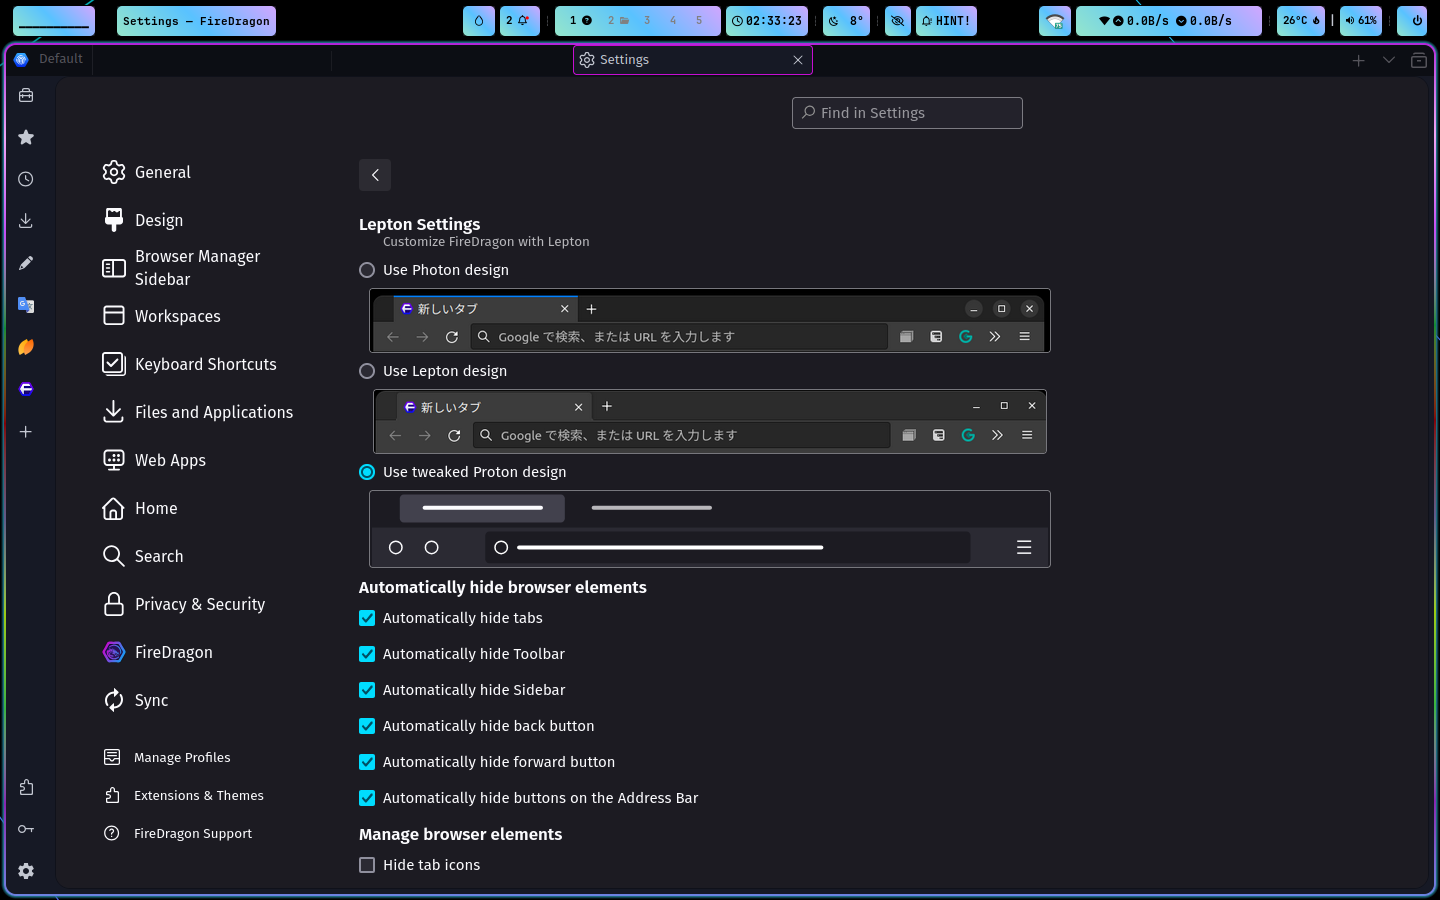Screen dimensions: 1440x900
Task: Open the FireDragon icon in the sidebar
Action: [25, 389]
